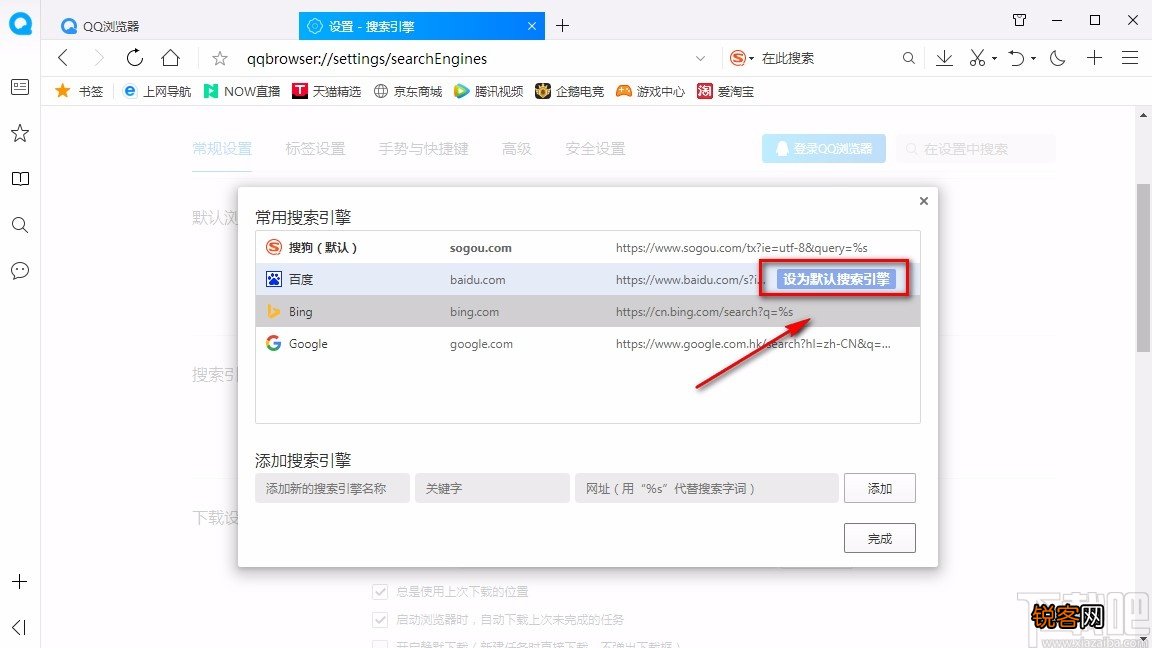1152x648 pixels.
Task: Open the sidebar reading book icon
Action: 20,179
